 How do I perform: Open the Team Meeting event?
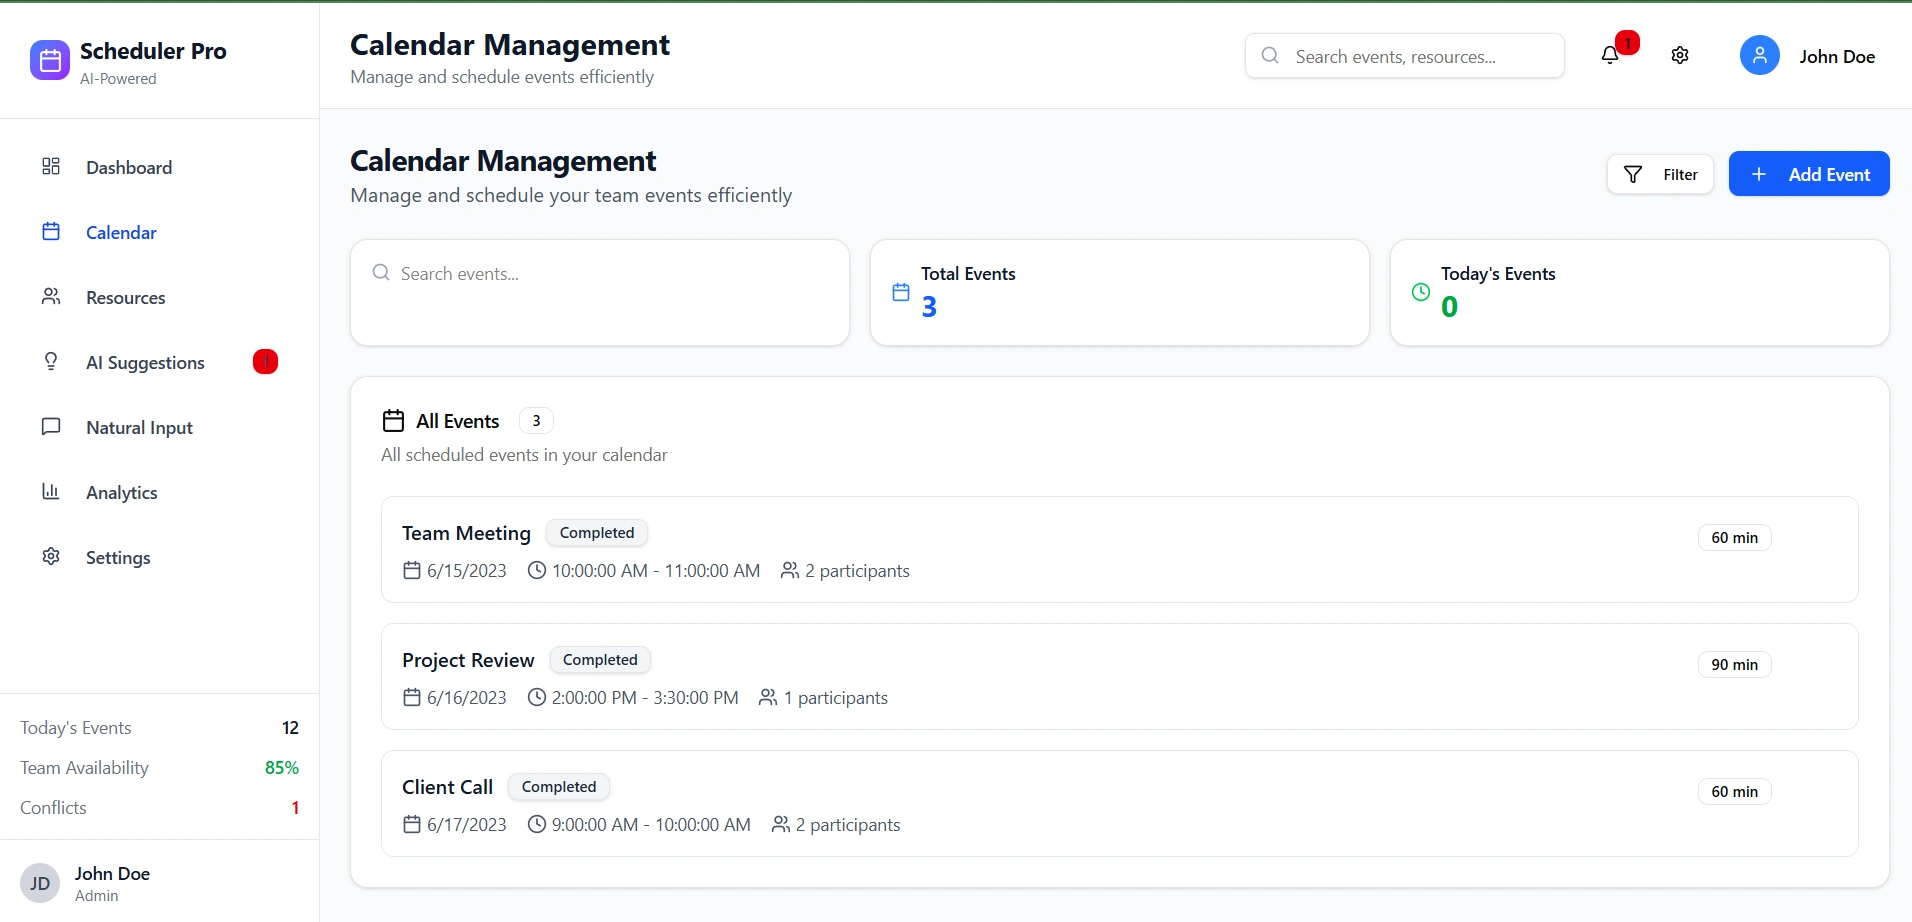pos(1120,549)
